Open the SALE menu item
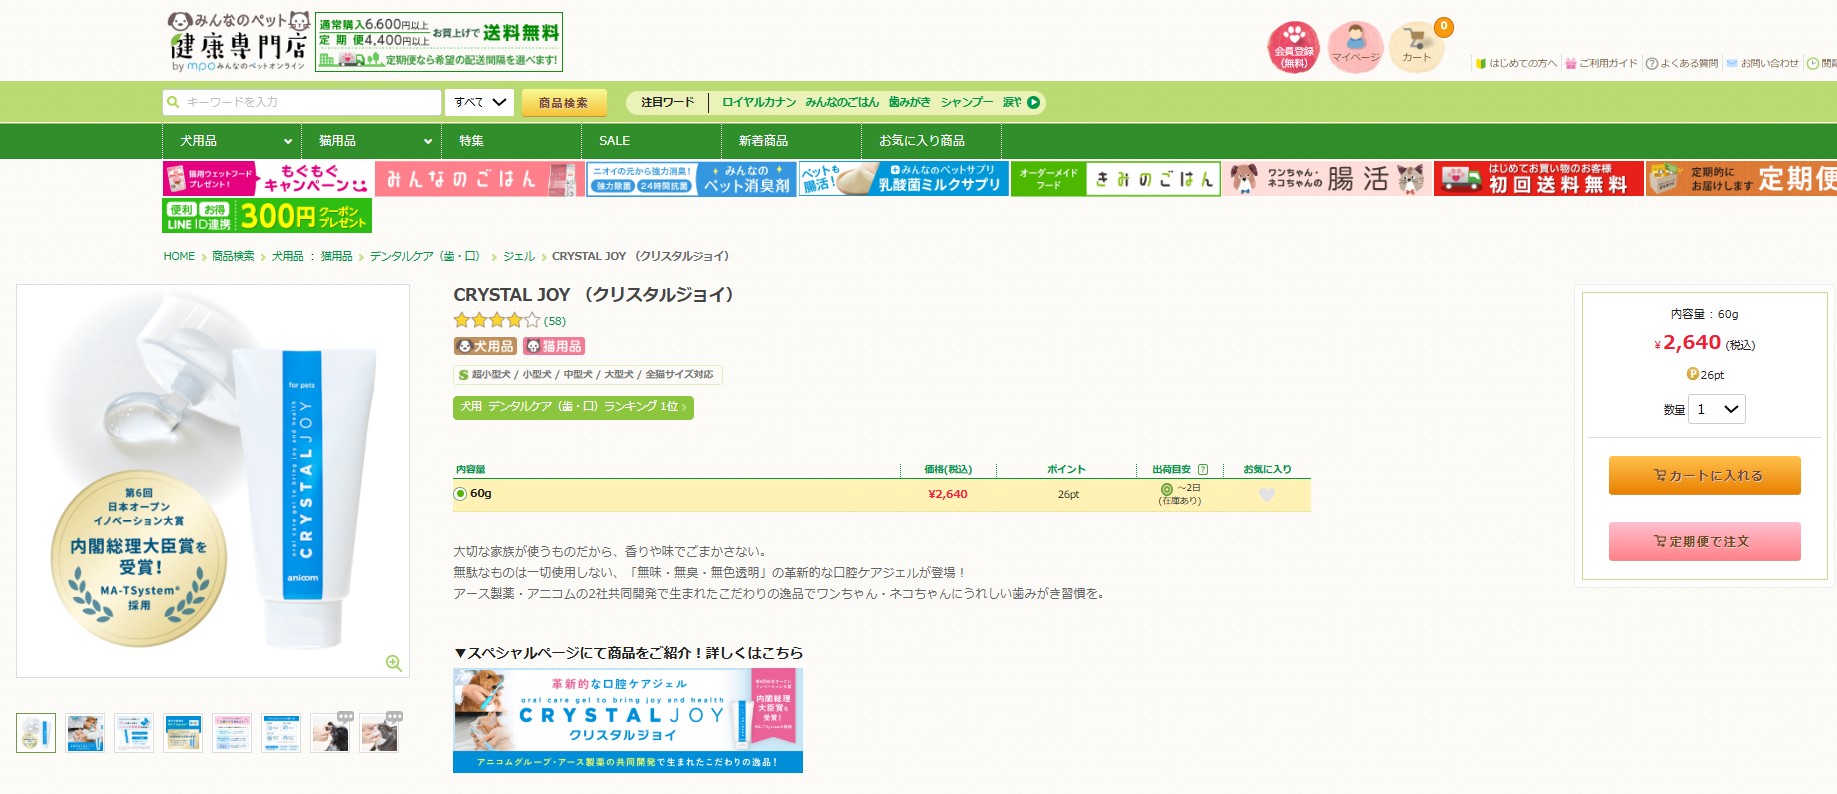 [x=652, y=141]
